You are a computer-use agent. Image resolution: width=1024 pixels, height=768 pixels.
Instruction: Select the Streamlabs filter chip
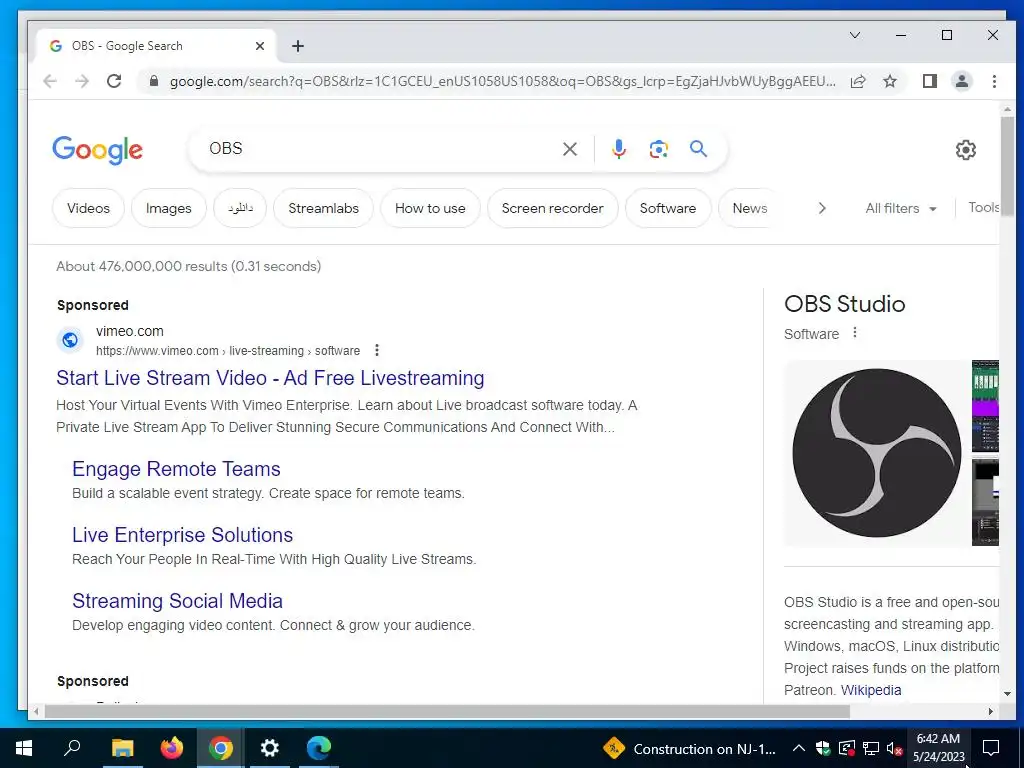point(323,208)
